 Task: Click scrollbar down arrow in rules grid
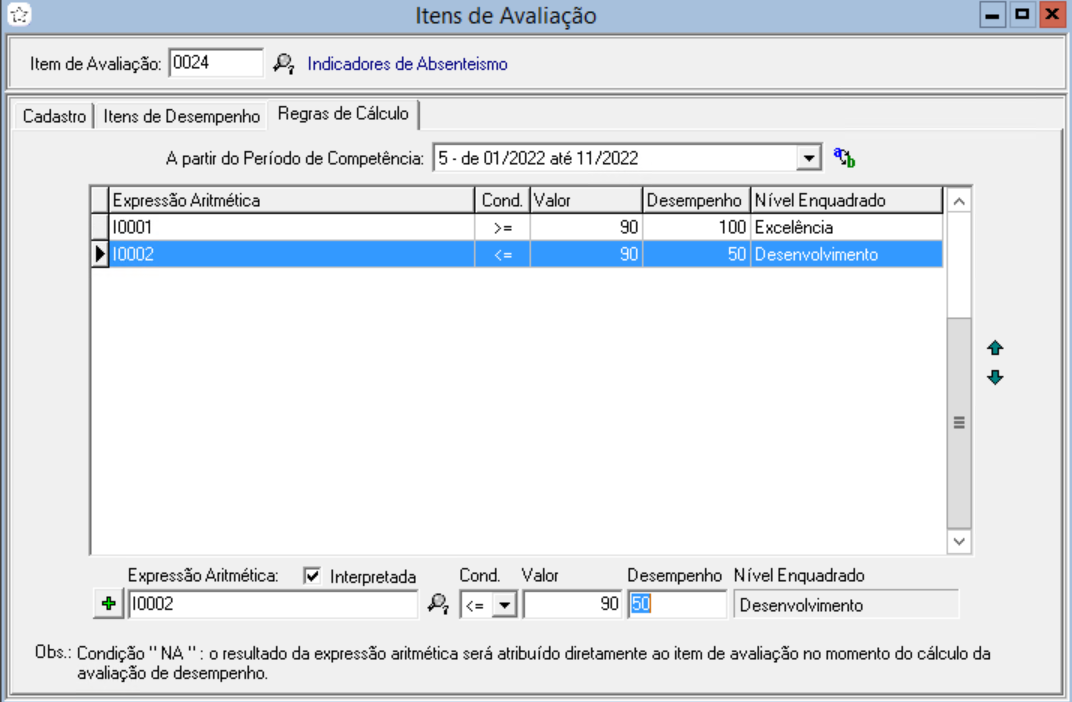point(959,541)
